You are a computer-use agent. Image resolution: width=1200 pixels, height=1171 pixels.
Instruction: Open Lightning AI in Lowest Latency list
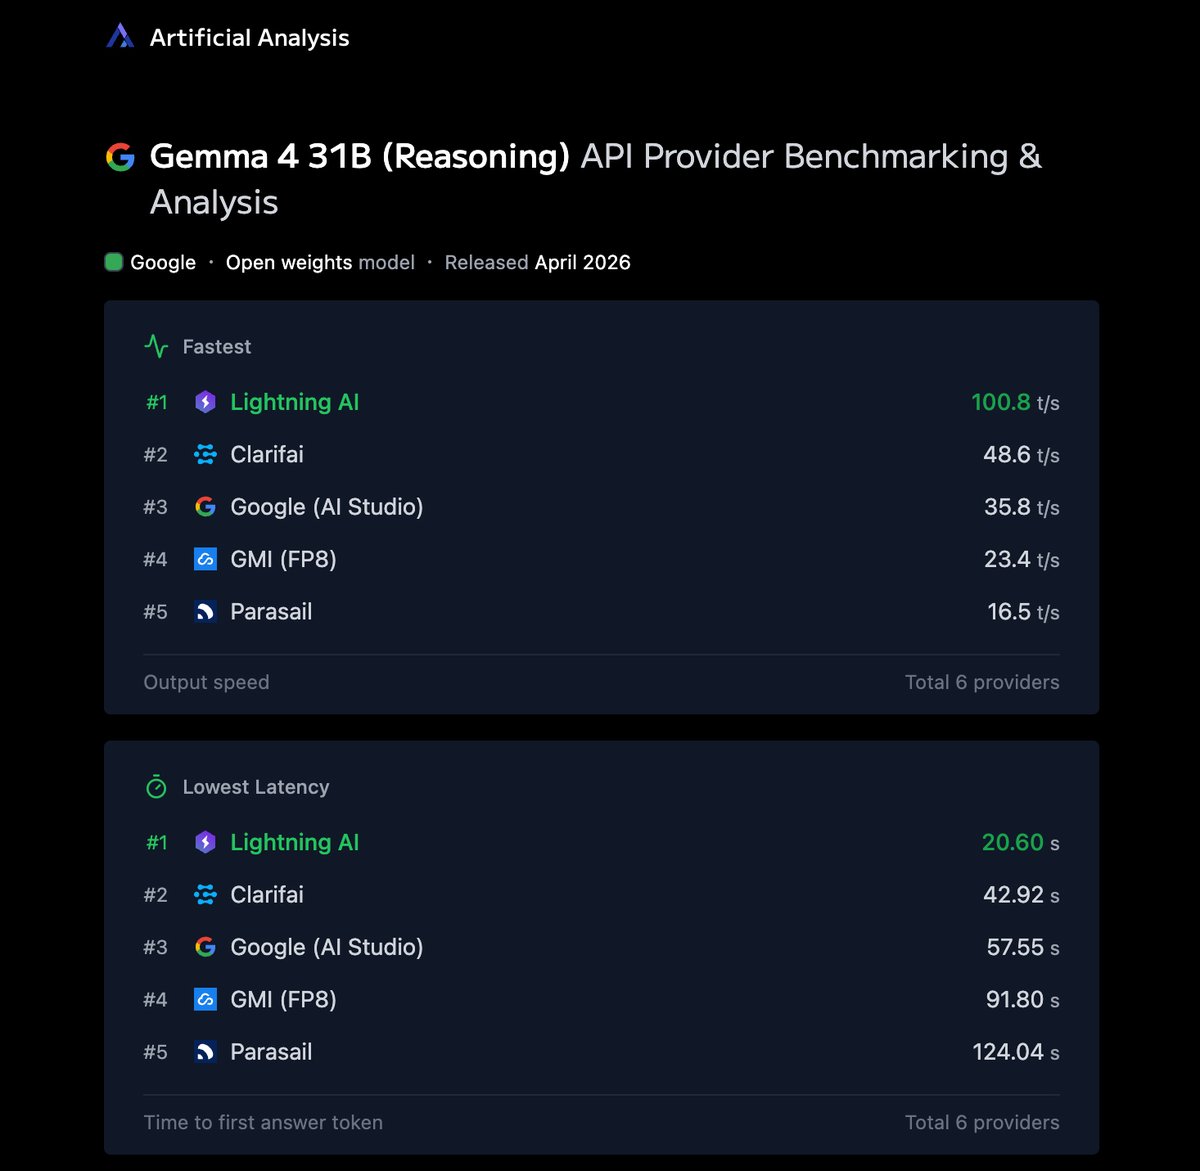point(294,842)
